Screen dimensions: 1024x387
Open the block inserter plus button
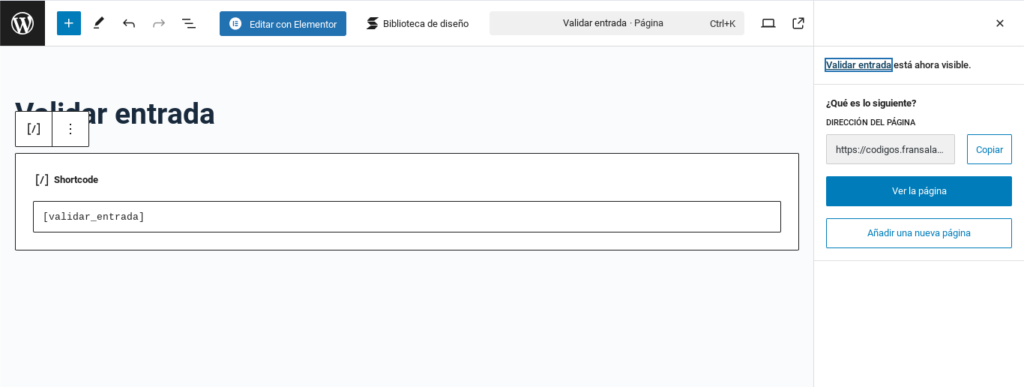coord(69,23)
